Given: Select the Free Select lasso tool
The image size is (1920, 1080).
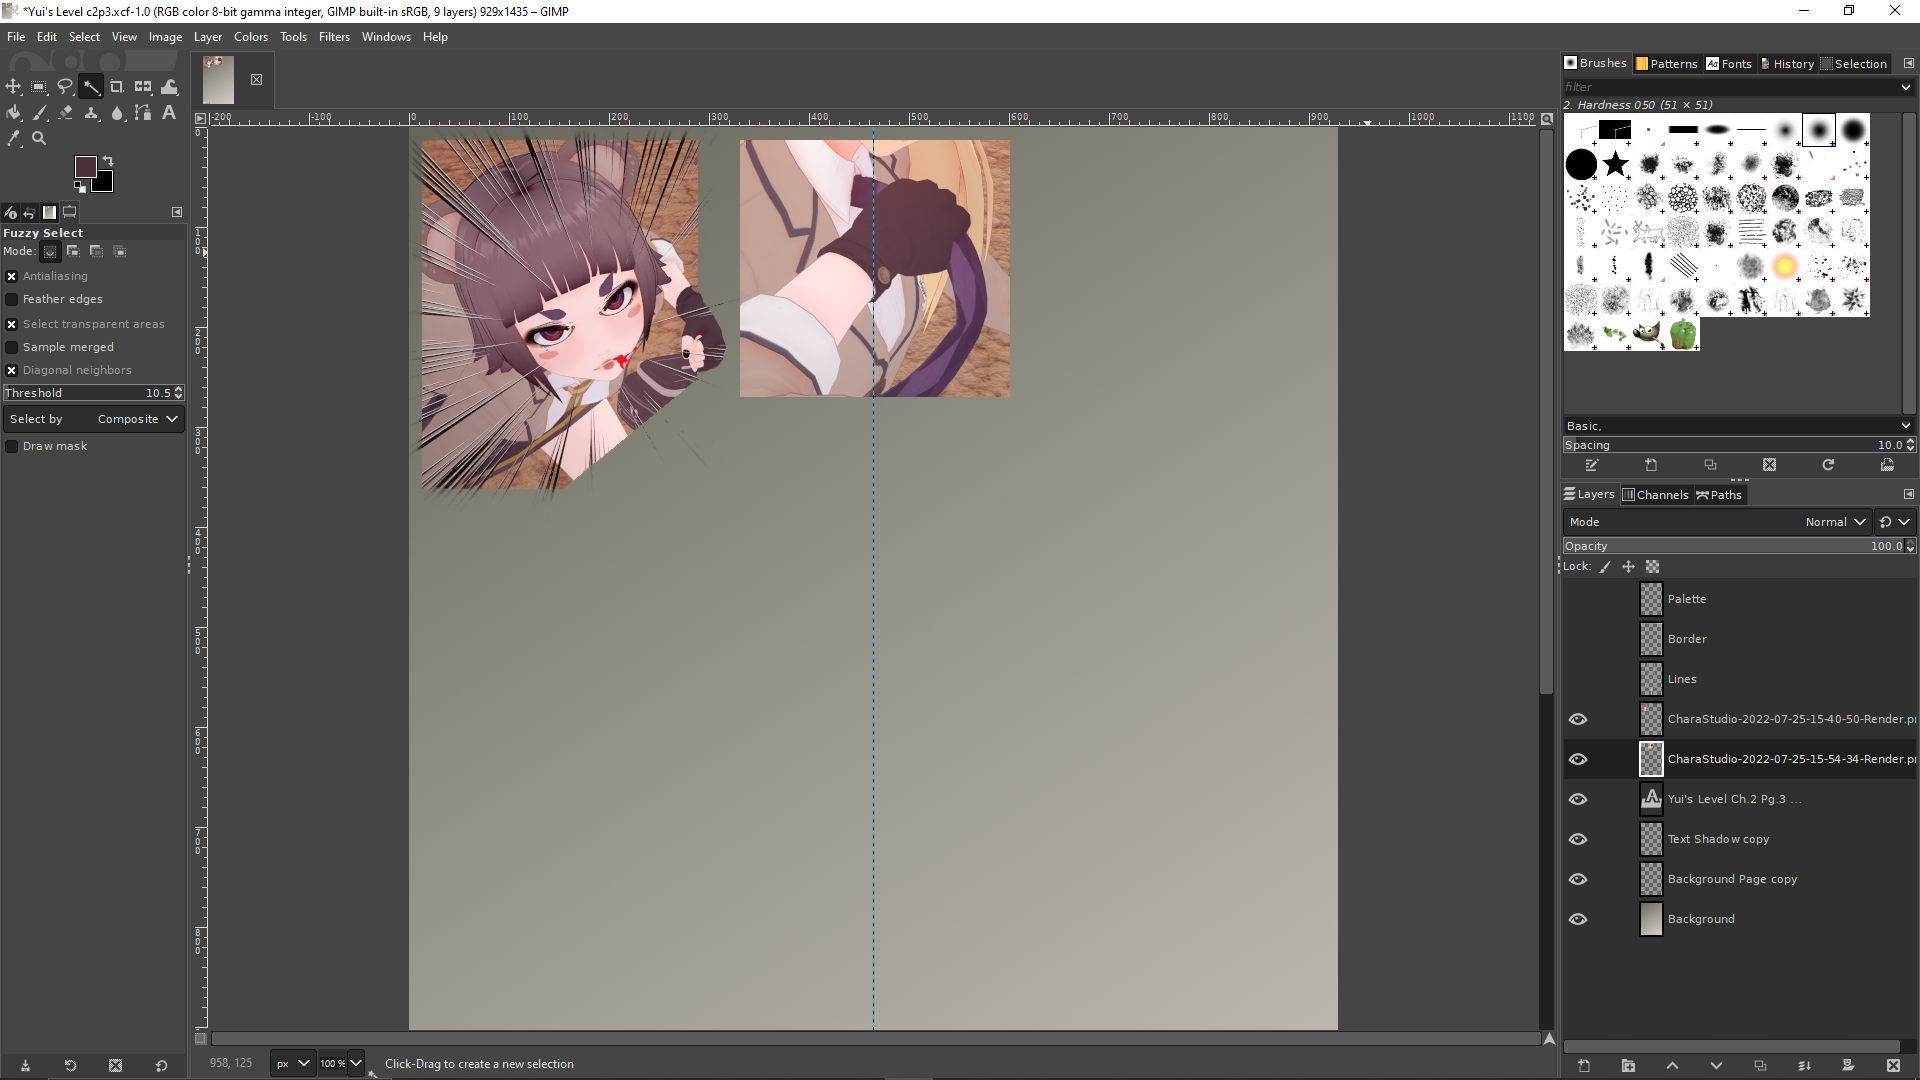Looking at the screenshot, I should click(65, 87).
